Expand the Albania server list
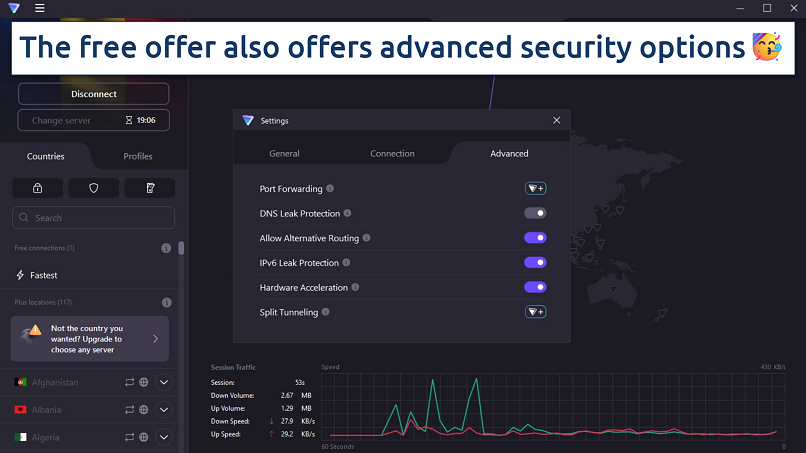806x453 pixels. click(x=165, y=410)
